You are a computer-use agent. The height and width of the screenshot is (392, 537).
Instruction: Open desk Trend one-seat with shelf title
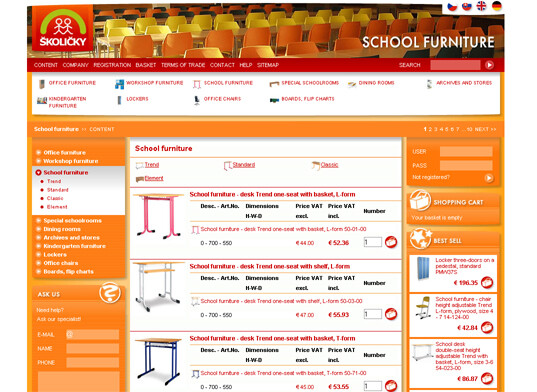click(x=270, y=266)
